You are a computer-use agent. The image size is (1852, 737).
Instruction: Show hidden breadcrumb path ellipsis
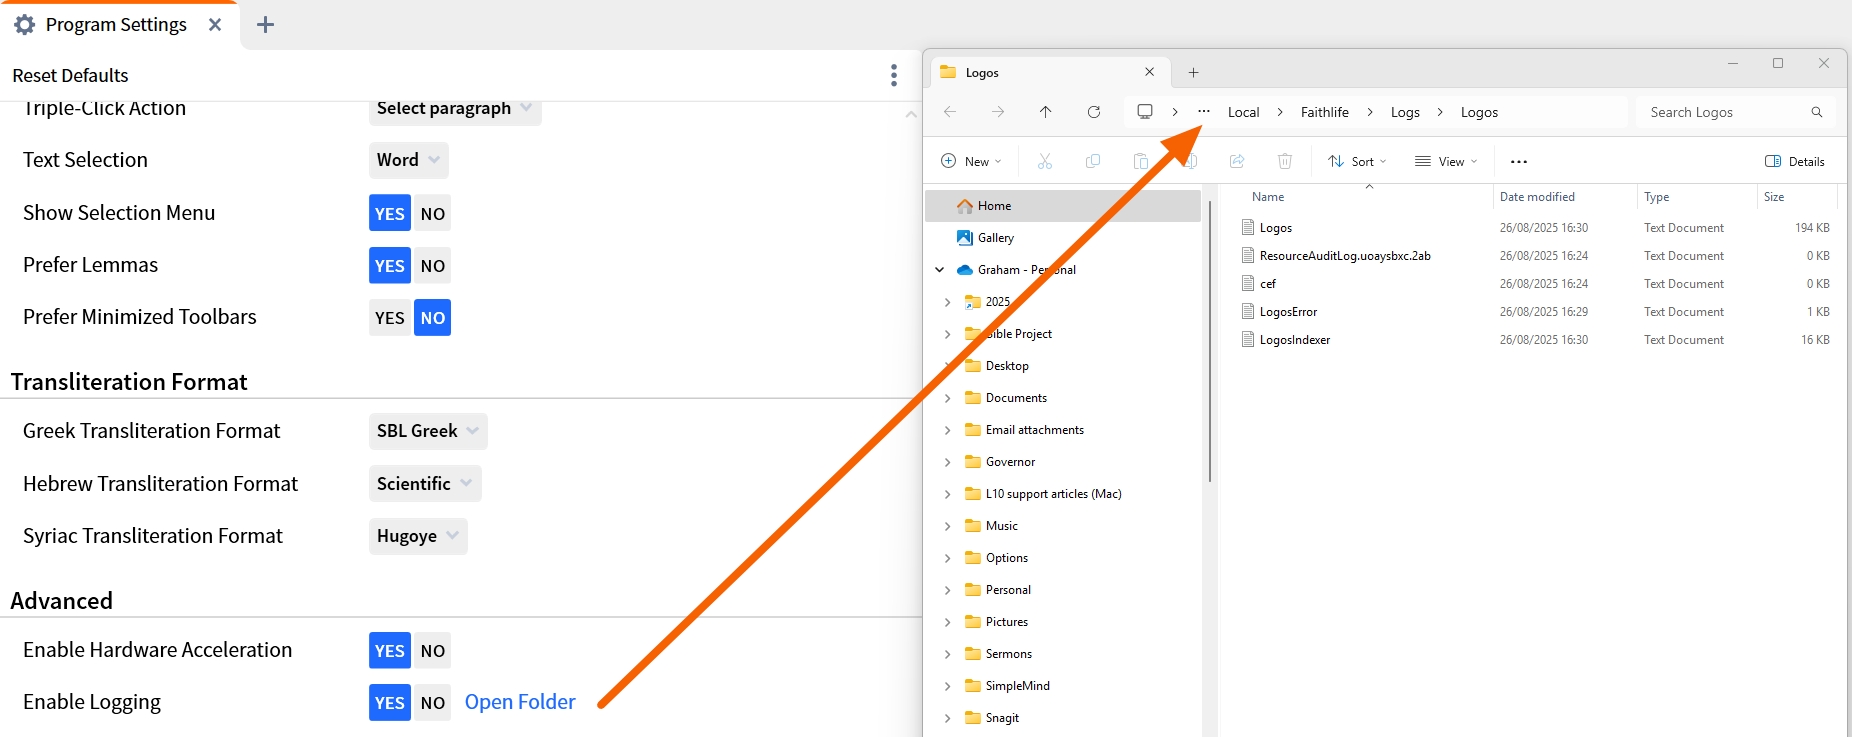pyautogui.click(x=1204, y=112)
